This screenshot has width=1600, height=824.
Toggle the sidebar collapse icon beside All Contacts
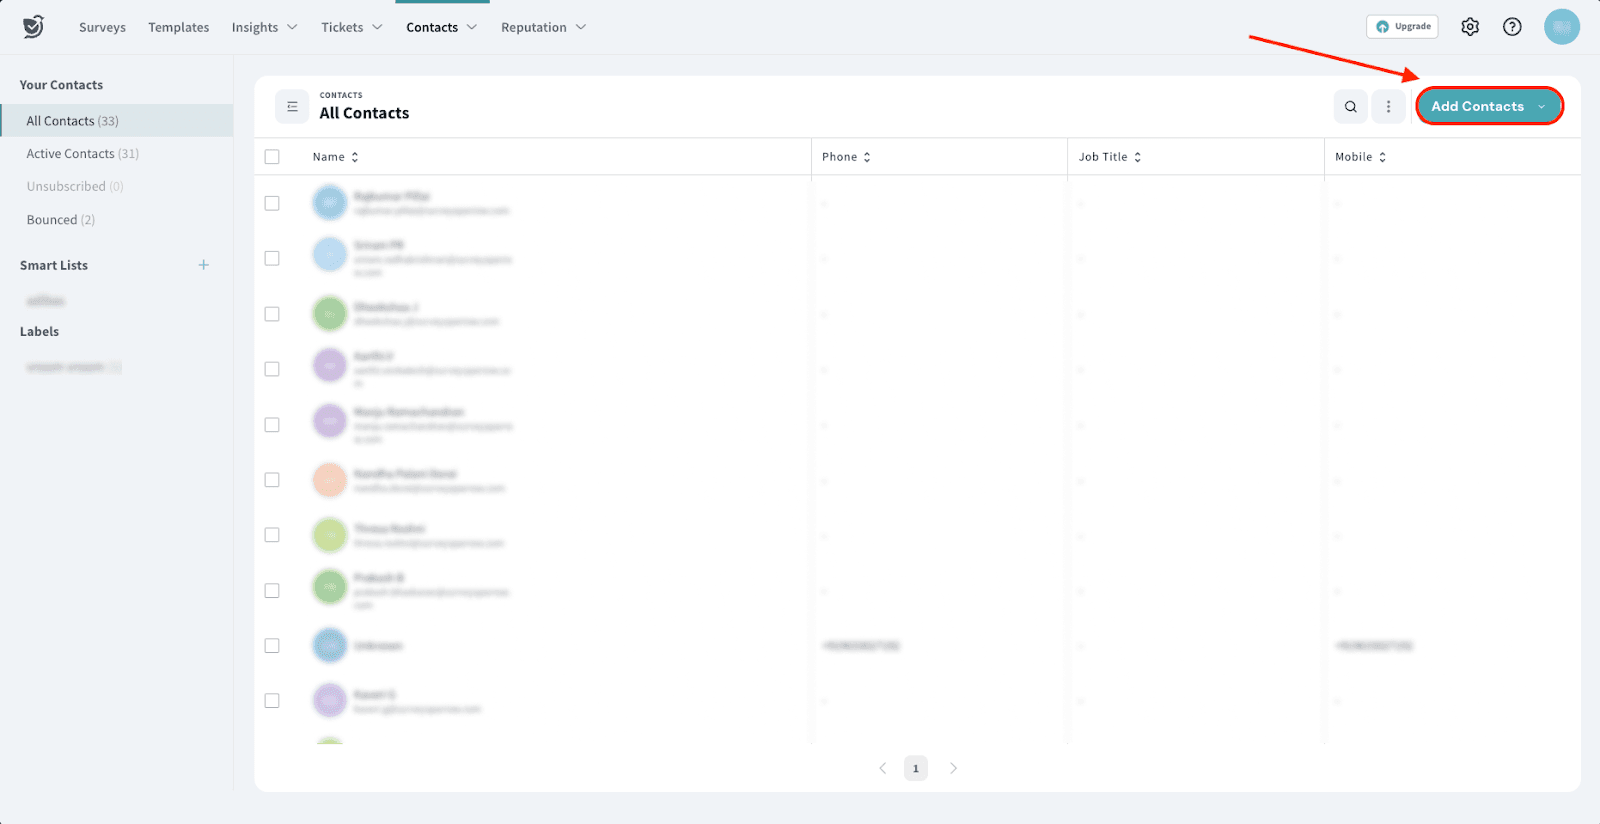pyautogui.click(x=292, y=107)
